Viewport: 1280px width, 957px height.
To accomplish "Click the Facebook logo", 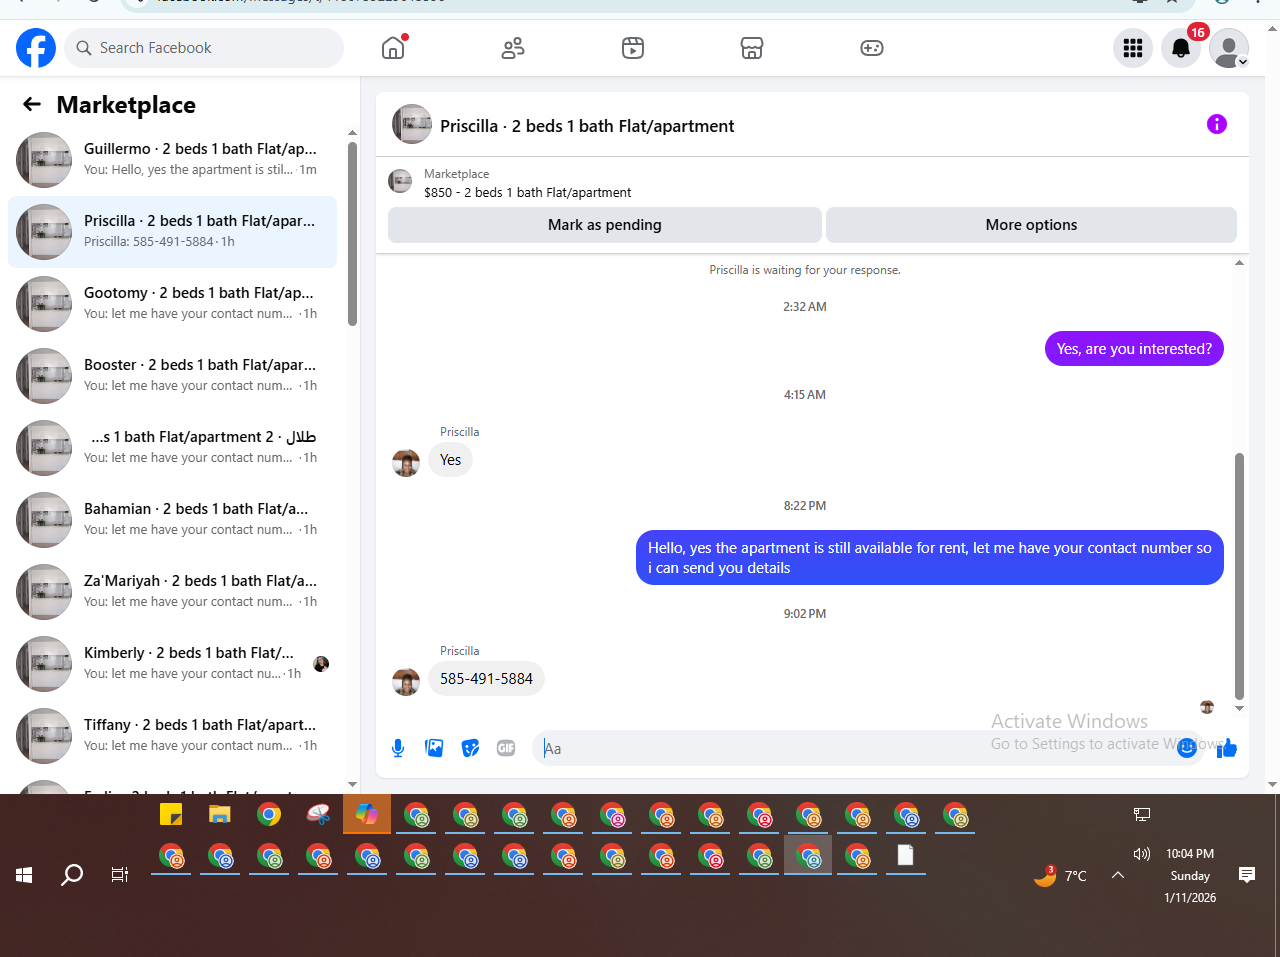I will pyautogui.click(x=36, y=48).
